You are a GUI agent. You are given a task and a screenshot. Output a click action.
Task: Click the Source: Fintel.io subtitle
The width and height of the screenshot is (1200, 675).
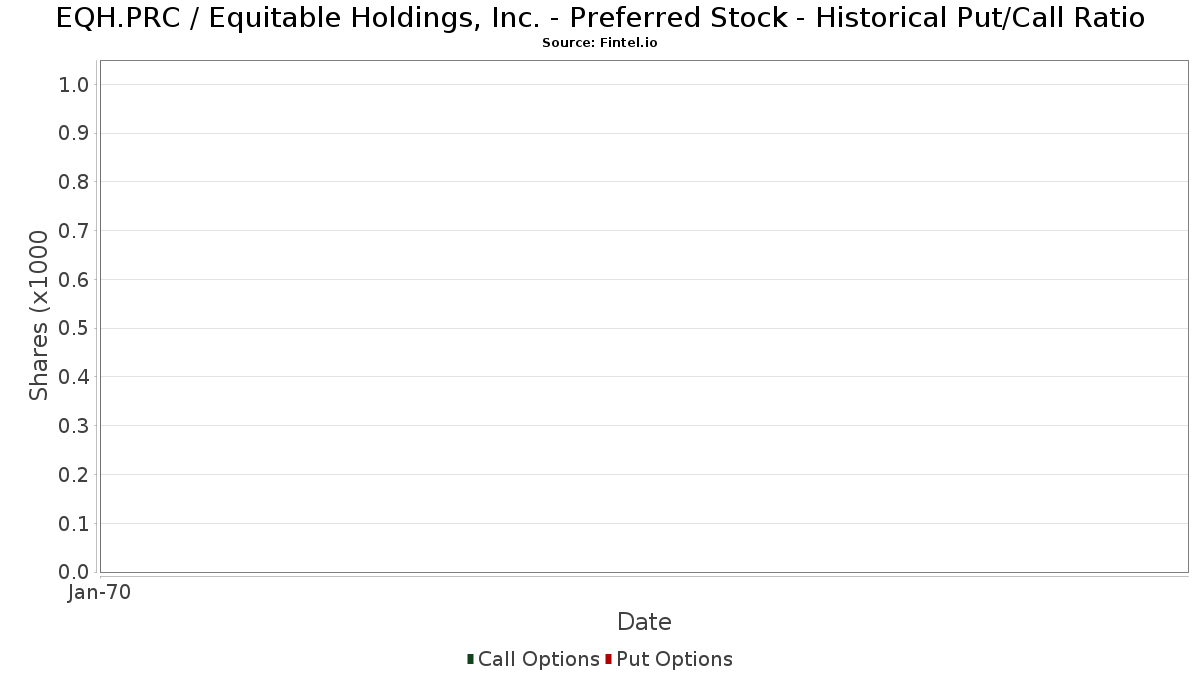(600, 43)
